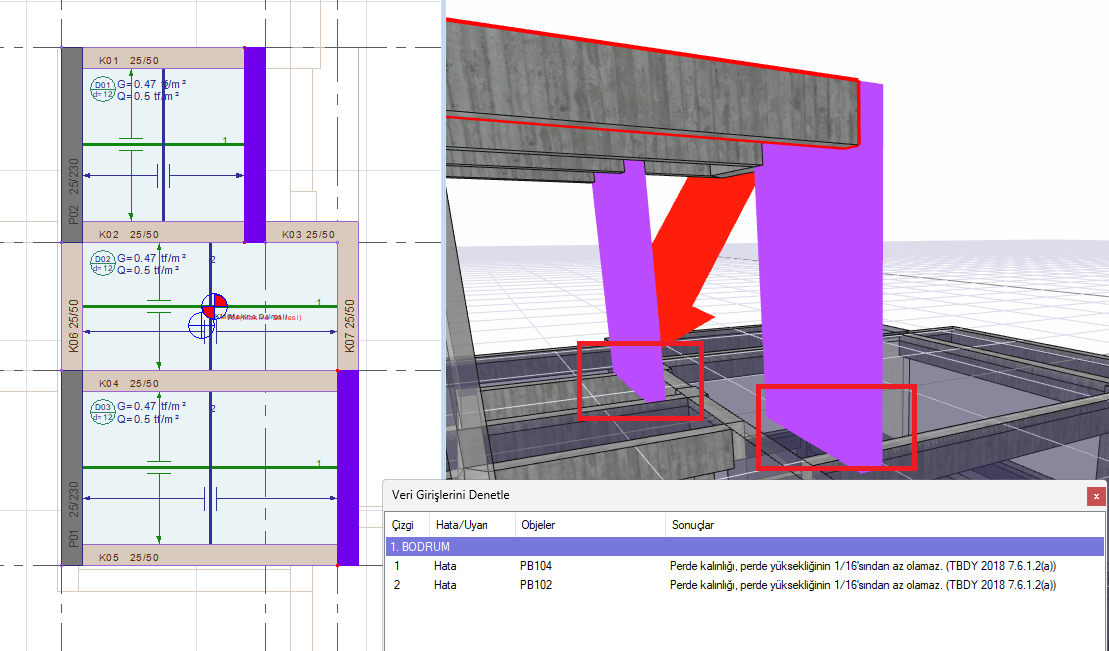Click the red-blue mass center symbol
The width and height of the screenshot is (1109, 651).
tap(215, 306)
